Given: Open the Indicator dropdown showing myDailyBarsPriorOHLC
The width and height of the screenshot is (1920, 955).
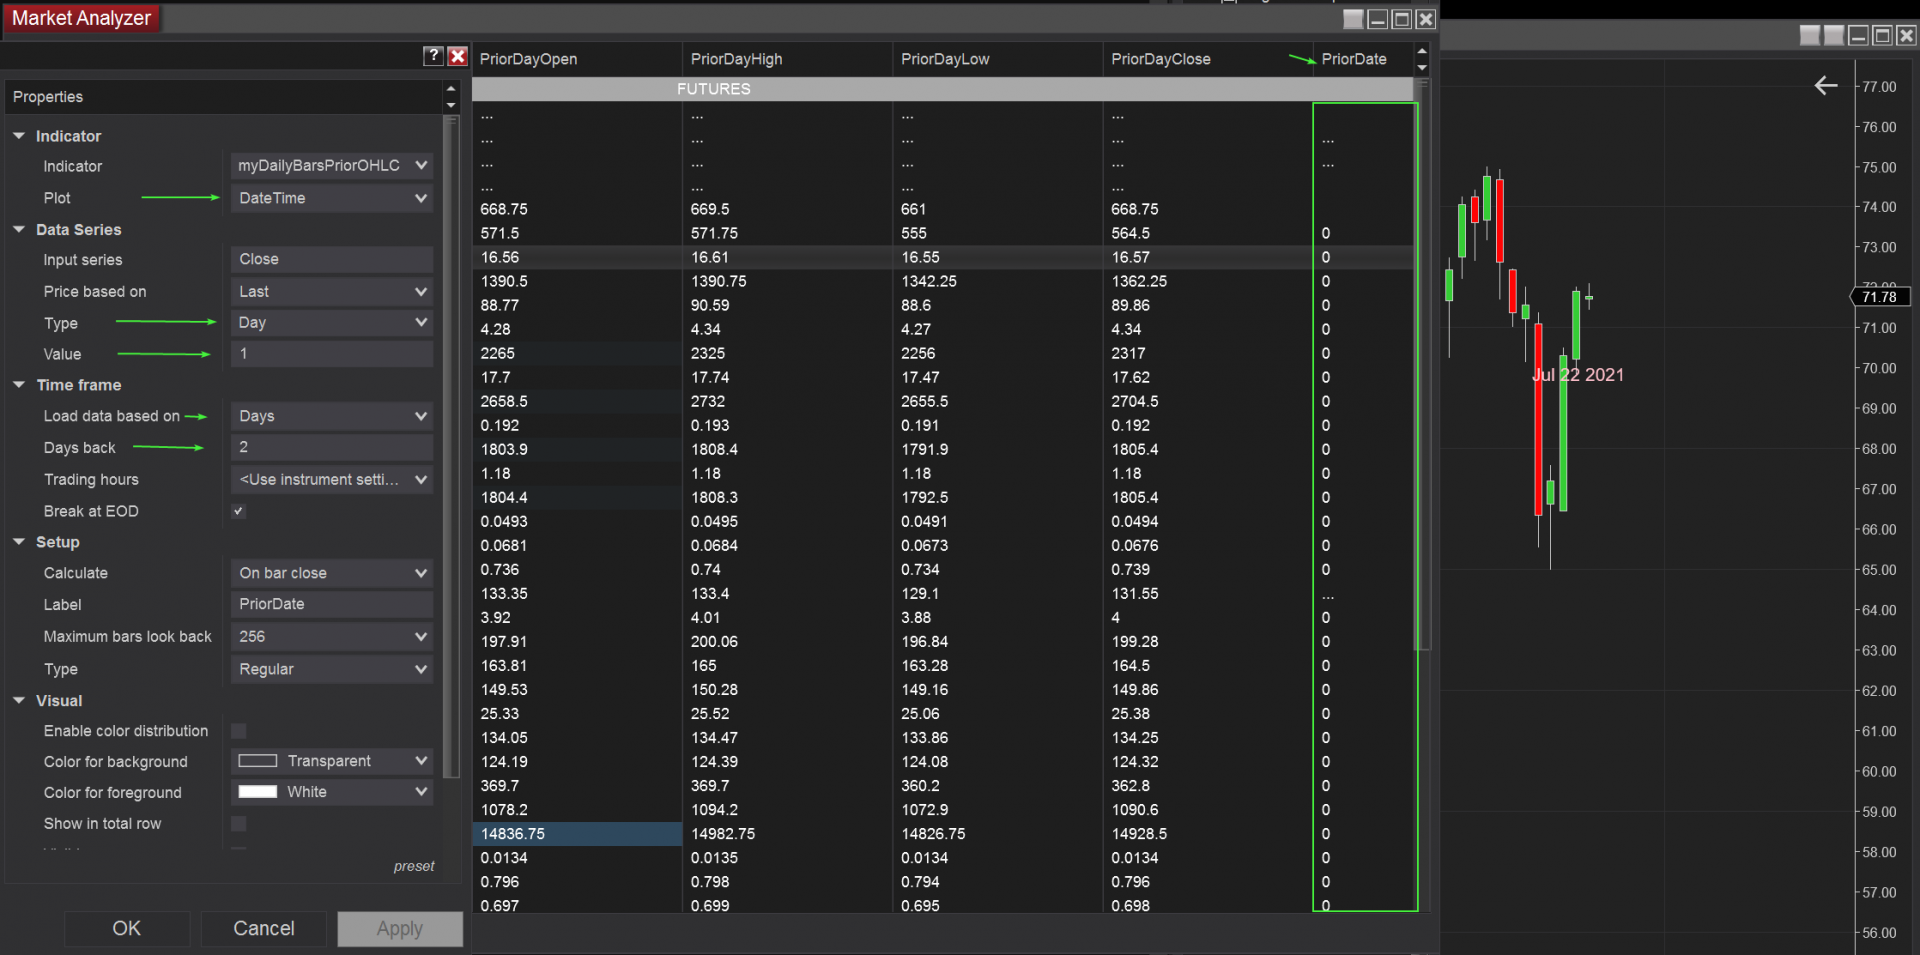Looking at the screenshot, I should [332, 166].
